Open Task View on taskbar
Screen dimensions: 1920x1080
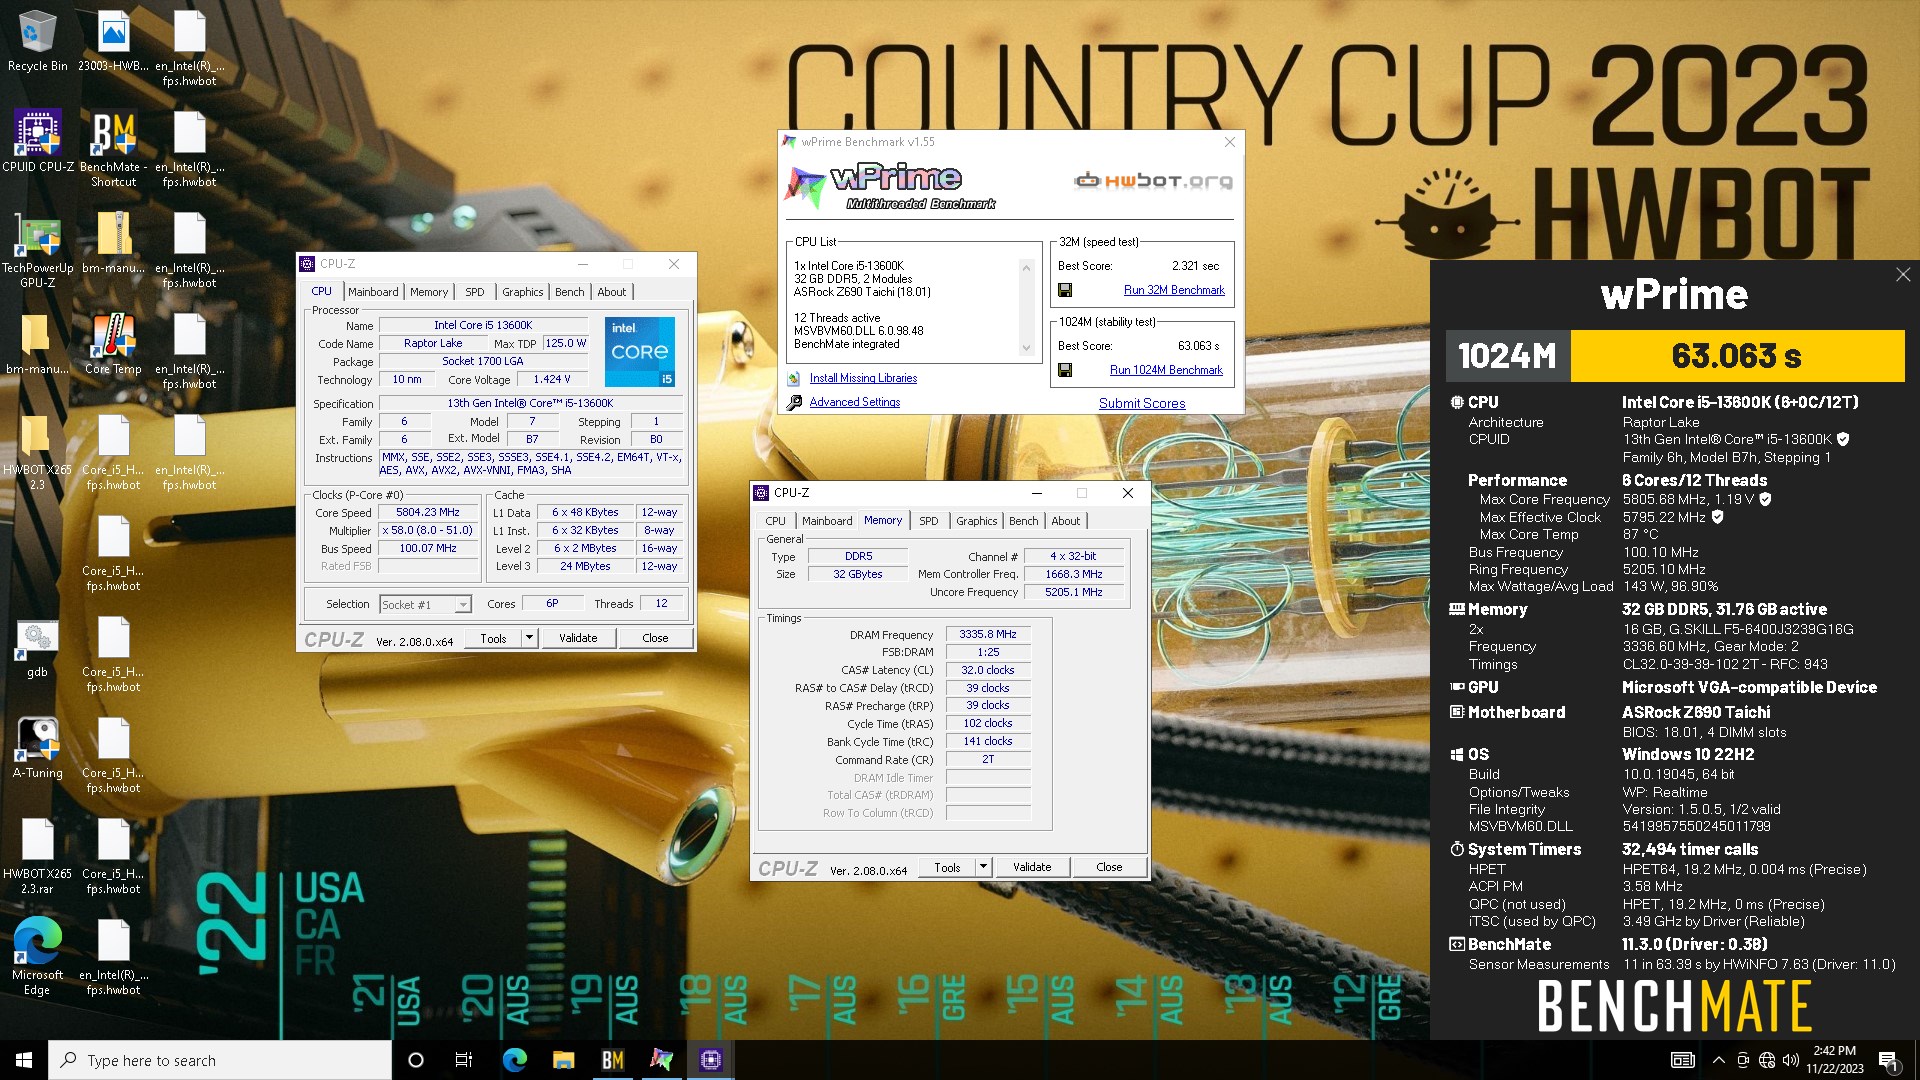(464, 1060)
